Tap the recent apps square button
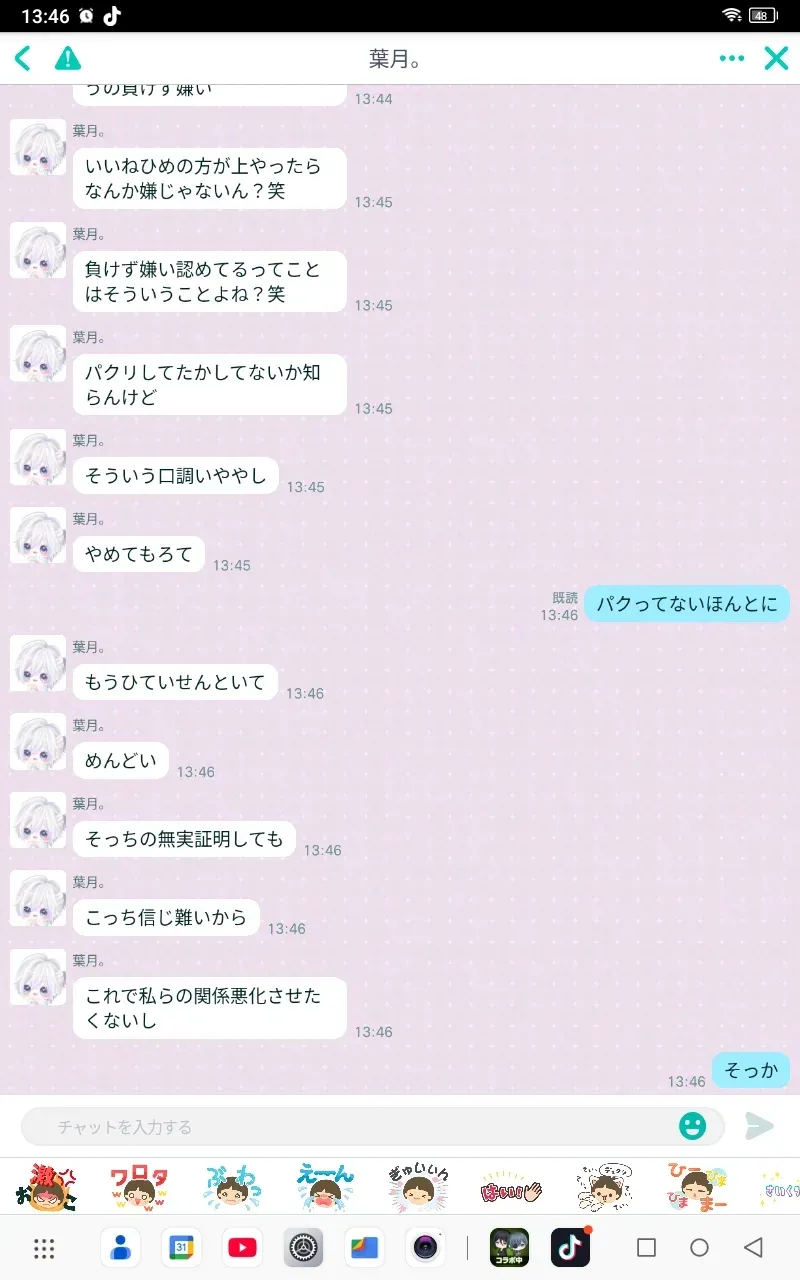 [646, 1247]
